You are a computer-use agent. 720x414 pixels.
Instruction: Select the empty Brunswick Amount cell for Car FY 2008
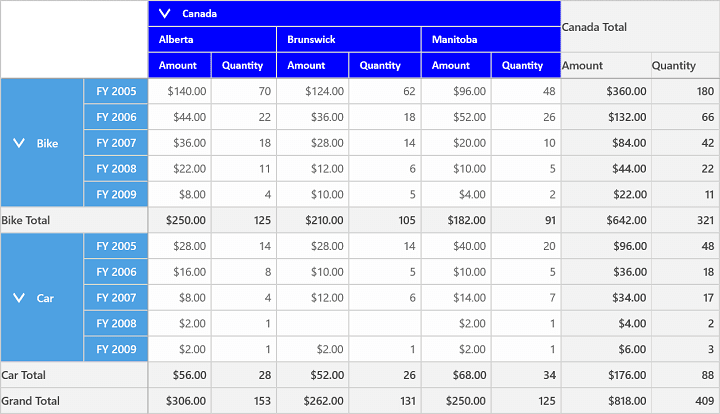[313, 324]
